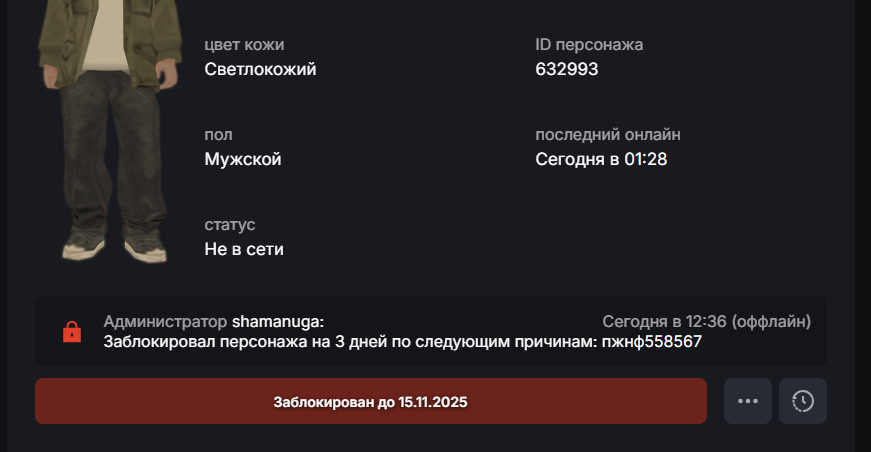Click the ban reason code пжнф558567
The height and width of the screenshot is (452, 871).
pyautogui.click(x=651, y=341)
